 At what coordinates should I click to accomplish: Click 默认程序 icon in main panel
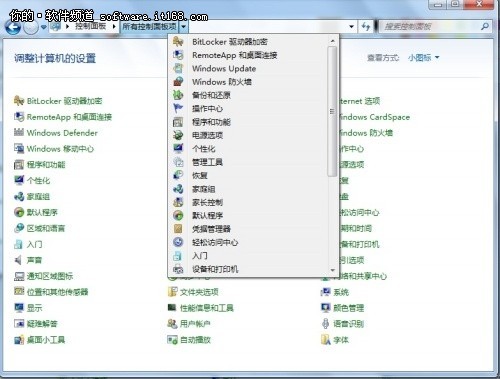click(19, 212)
